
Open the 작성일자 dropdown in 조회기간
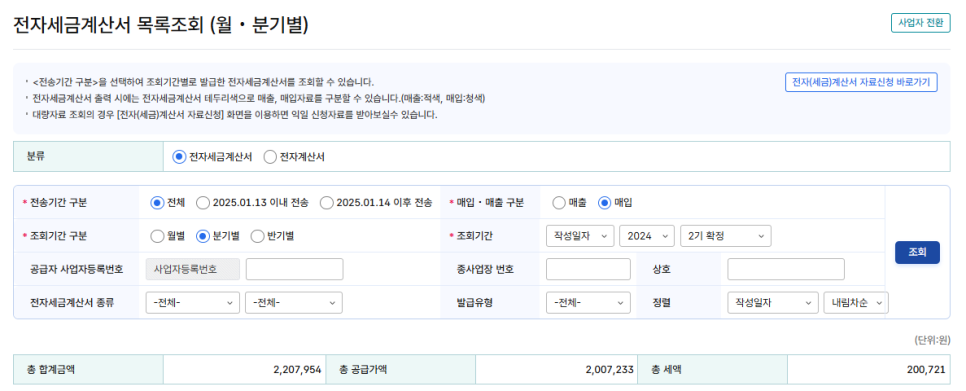pos(580,236)
